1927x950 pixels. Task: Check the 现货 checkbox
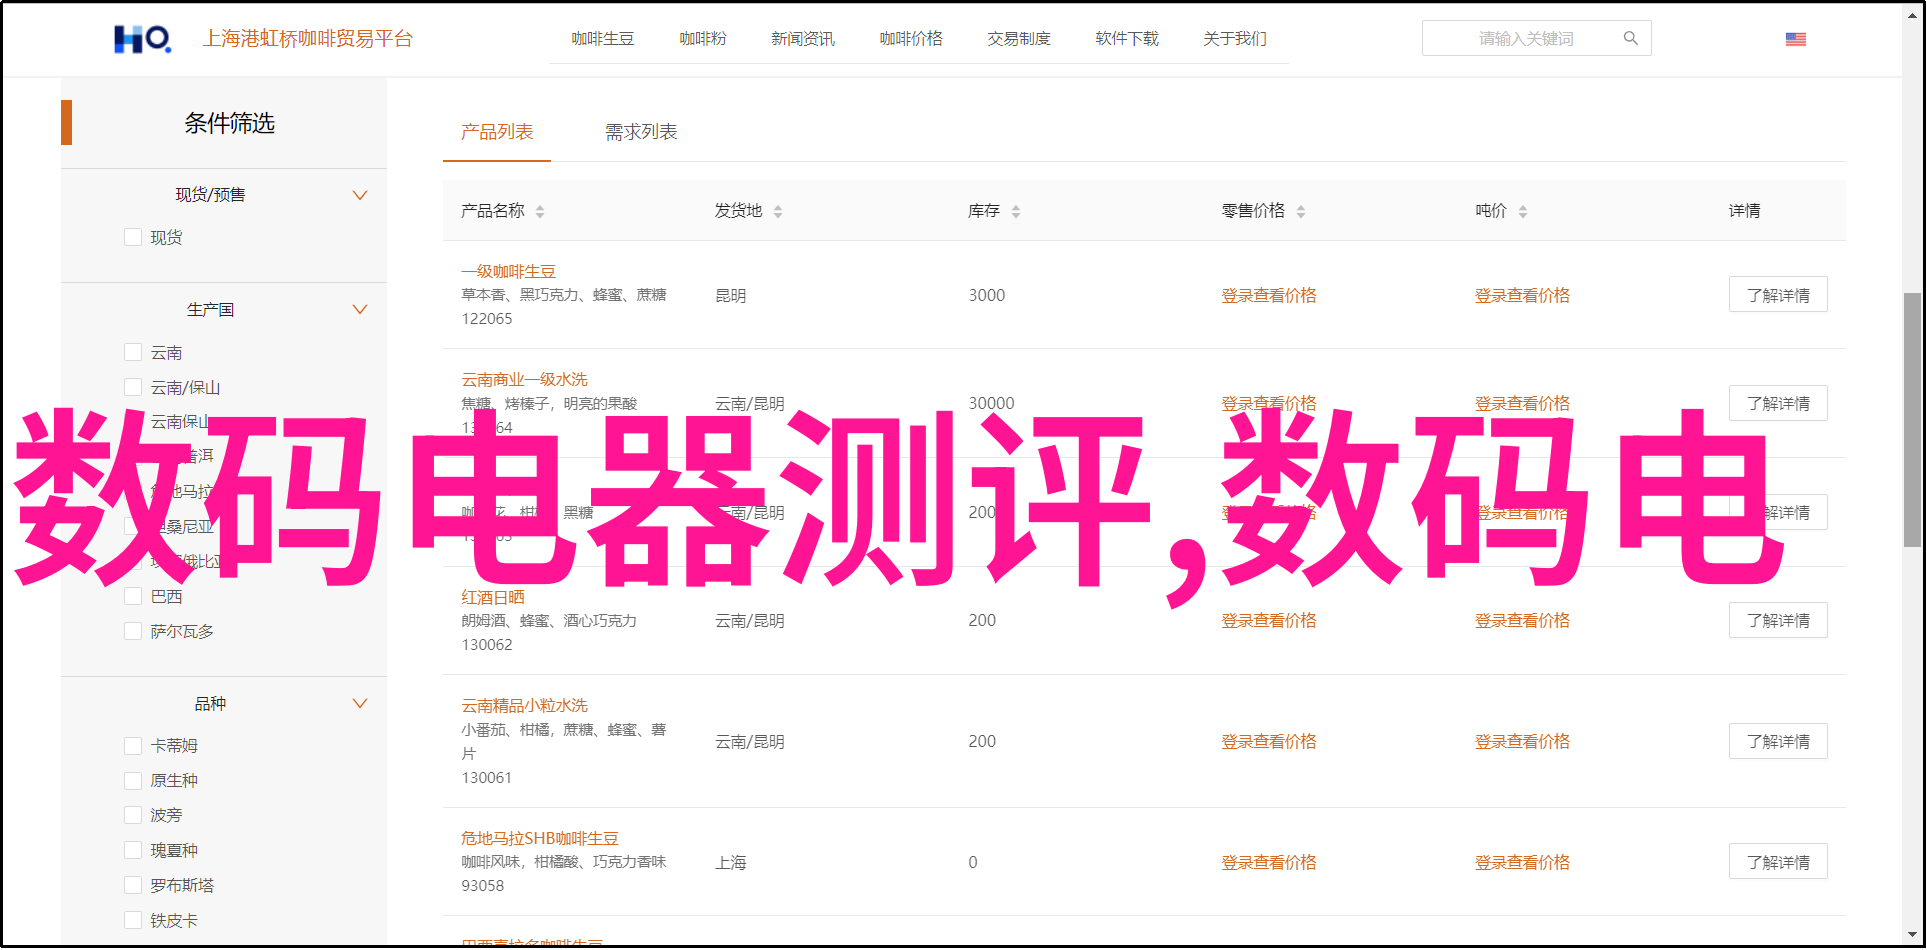tap(133, 237)
